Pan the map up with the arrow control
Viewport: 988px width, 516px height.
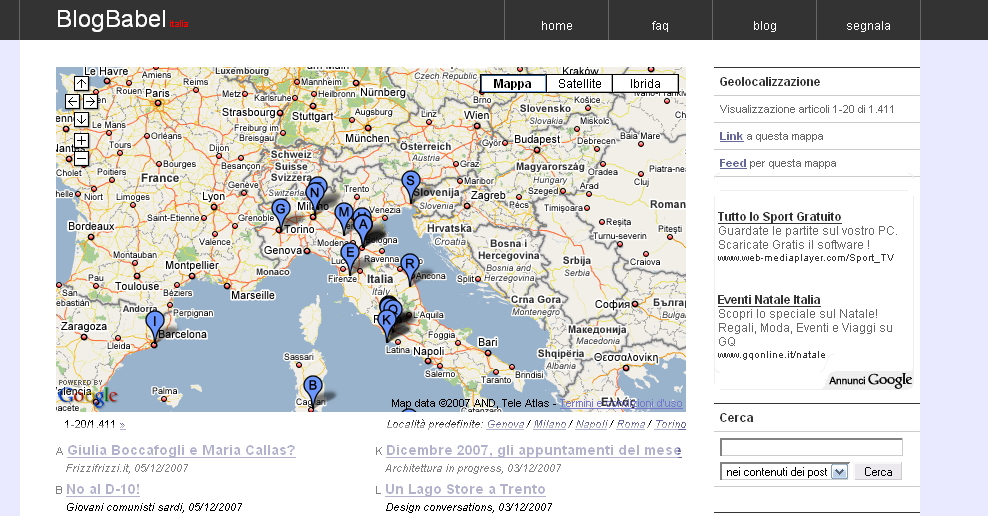pyautogui.click(x=81, y=84)
